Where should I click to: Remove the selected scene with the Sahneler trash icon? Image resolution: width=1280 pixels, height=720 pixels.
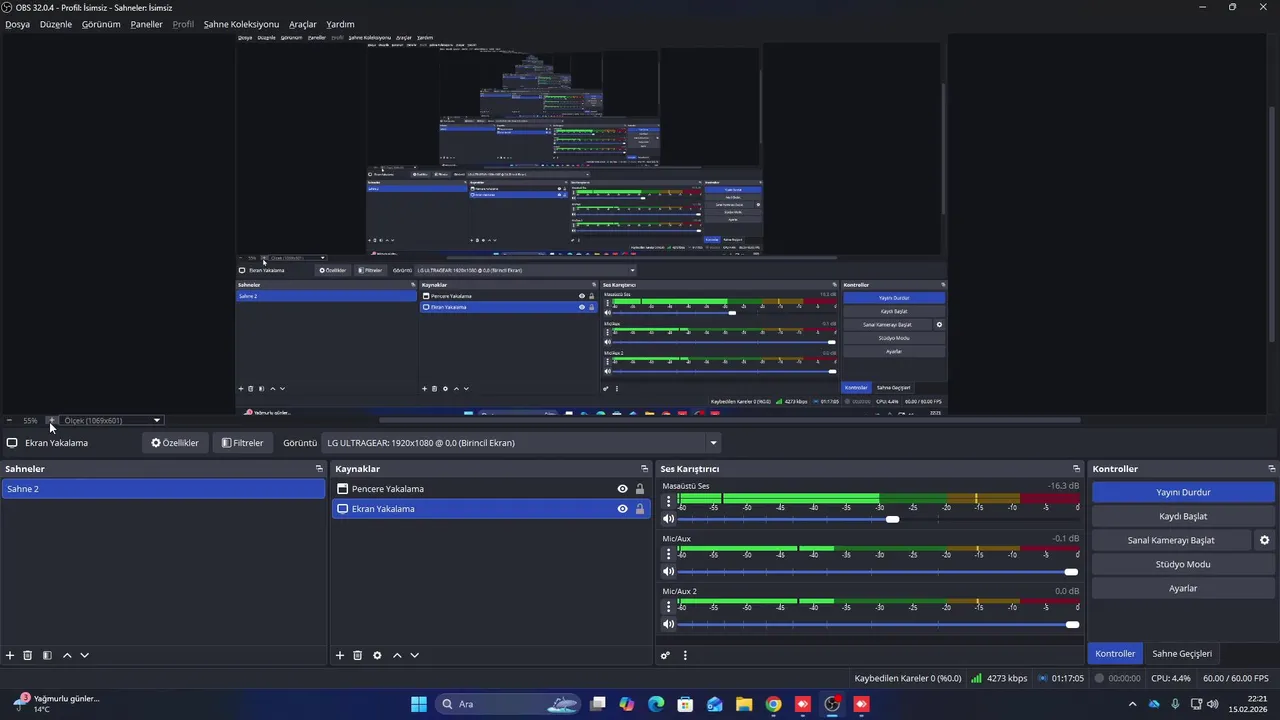28,655
